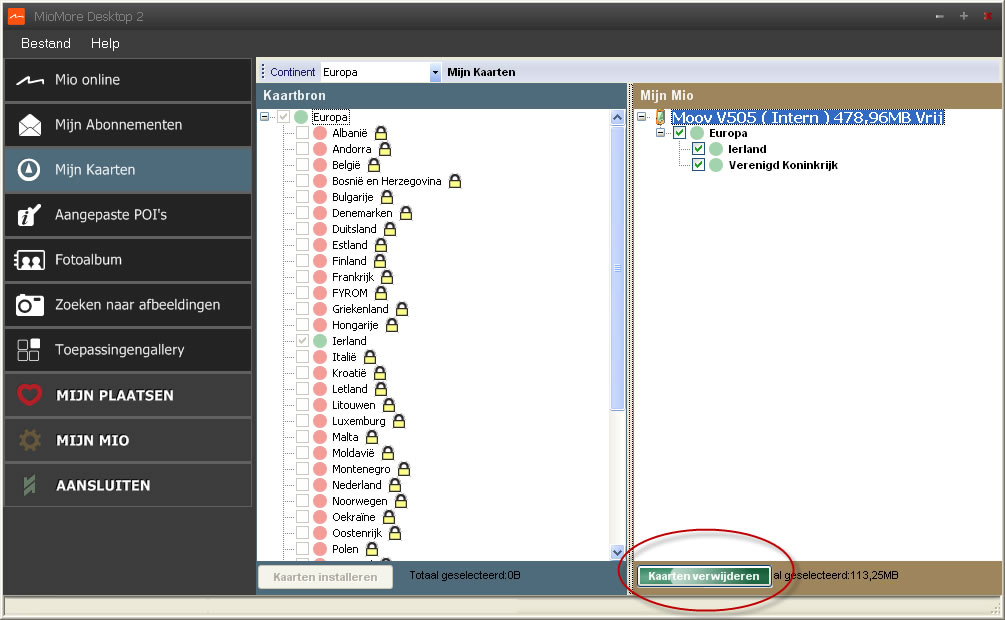Open the Mio online section
The width and height of the screenshot is (1005, 620).
click(128, 80)
